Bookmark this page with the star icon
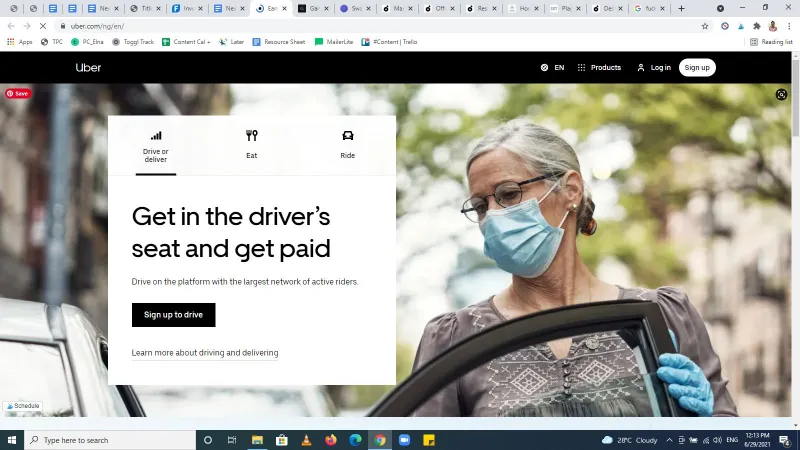The width and height of the screenshot is (800, 450). [x=705, y=26]
